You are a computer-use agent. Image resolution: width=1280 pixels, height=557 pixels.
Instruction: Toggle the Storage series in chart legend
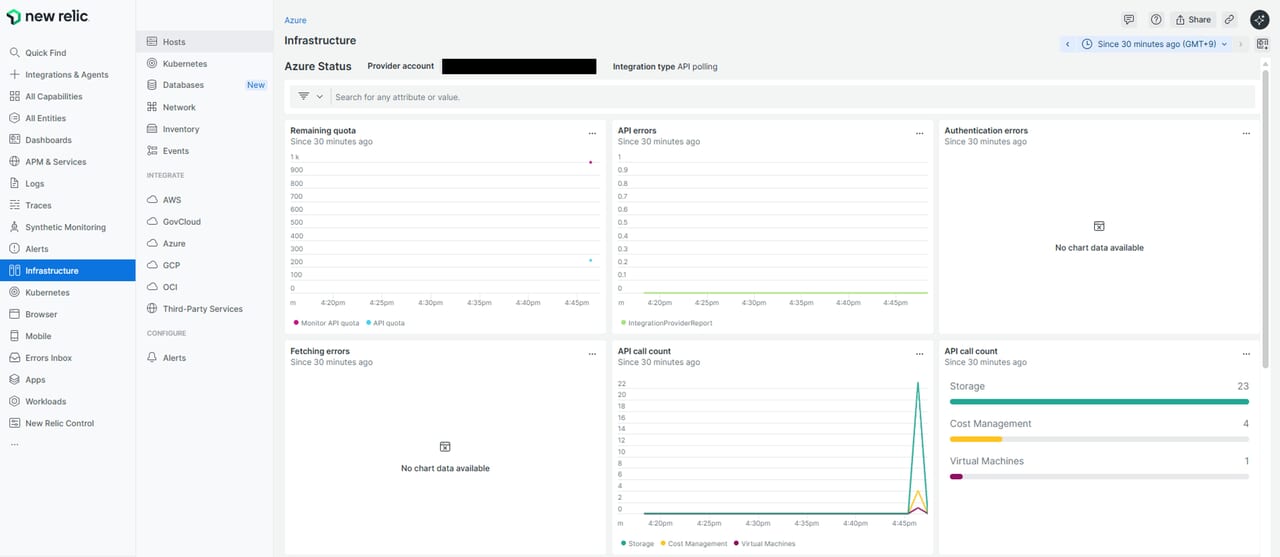(x=640, y=544)
